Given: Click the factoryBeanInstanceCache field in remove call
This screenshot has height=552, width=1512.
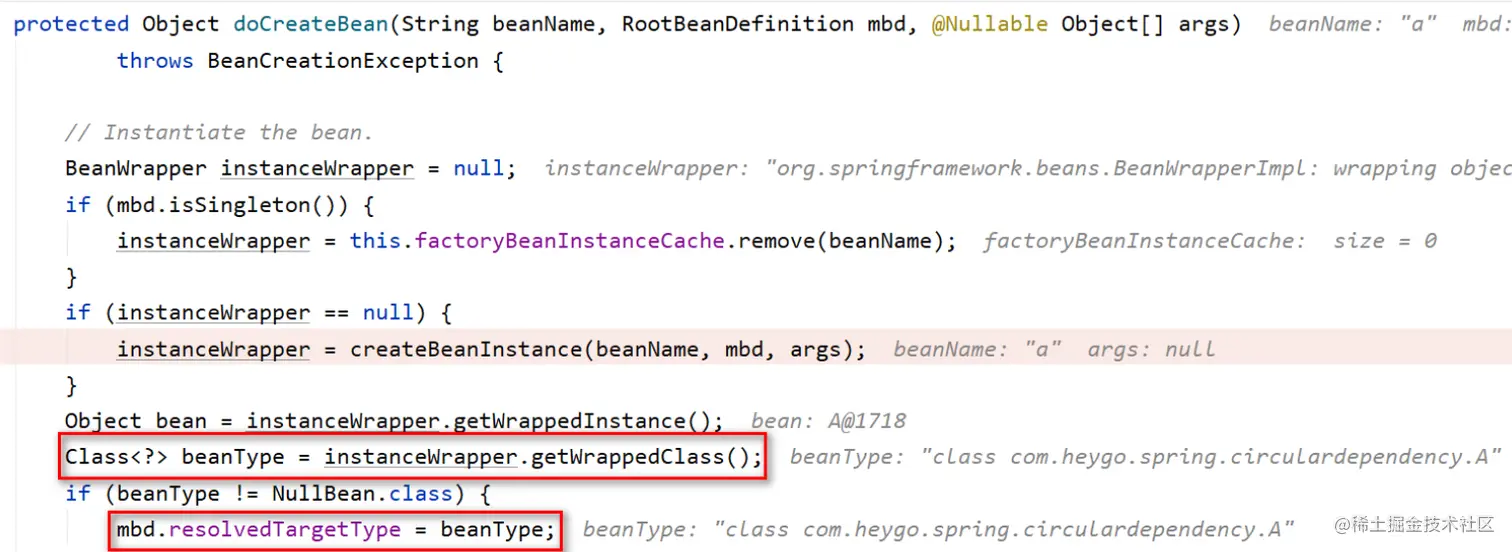Looking at the screenshot, I should tap(569, 241).
